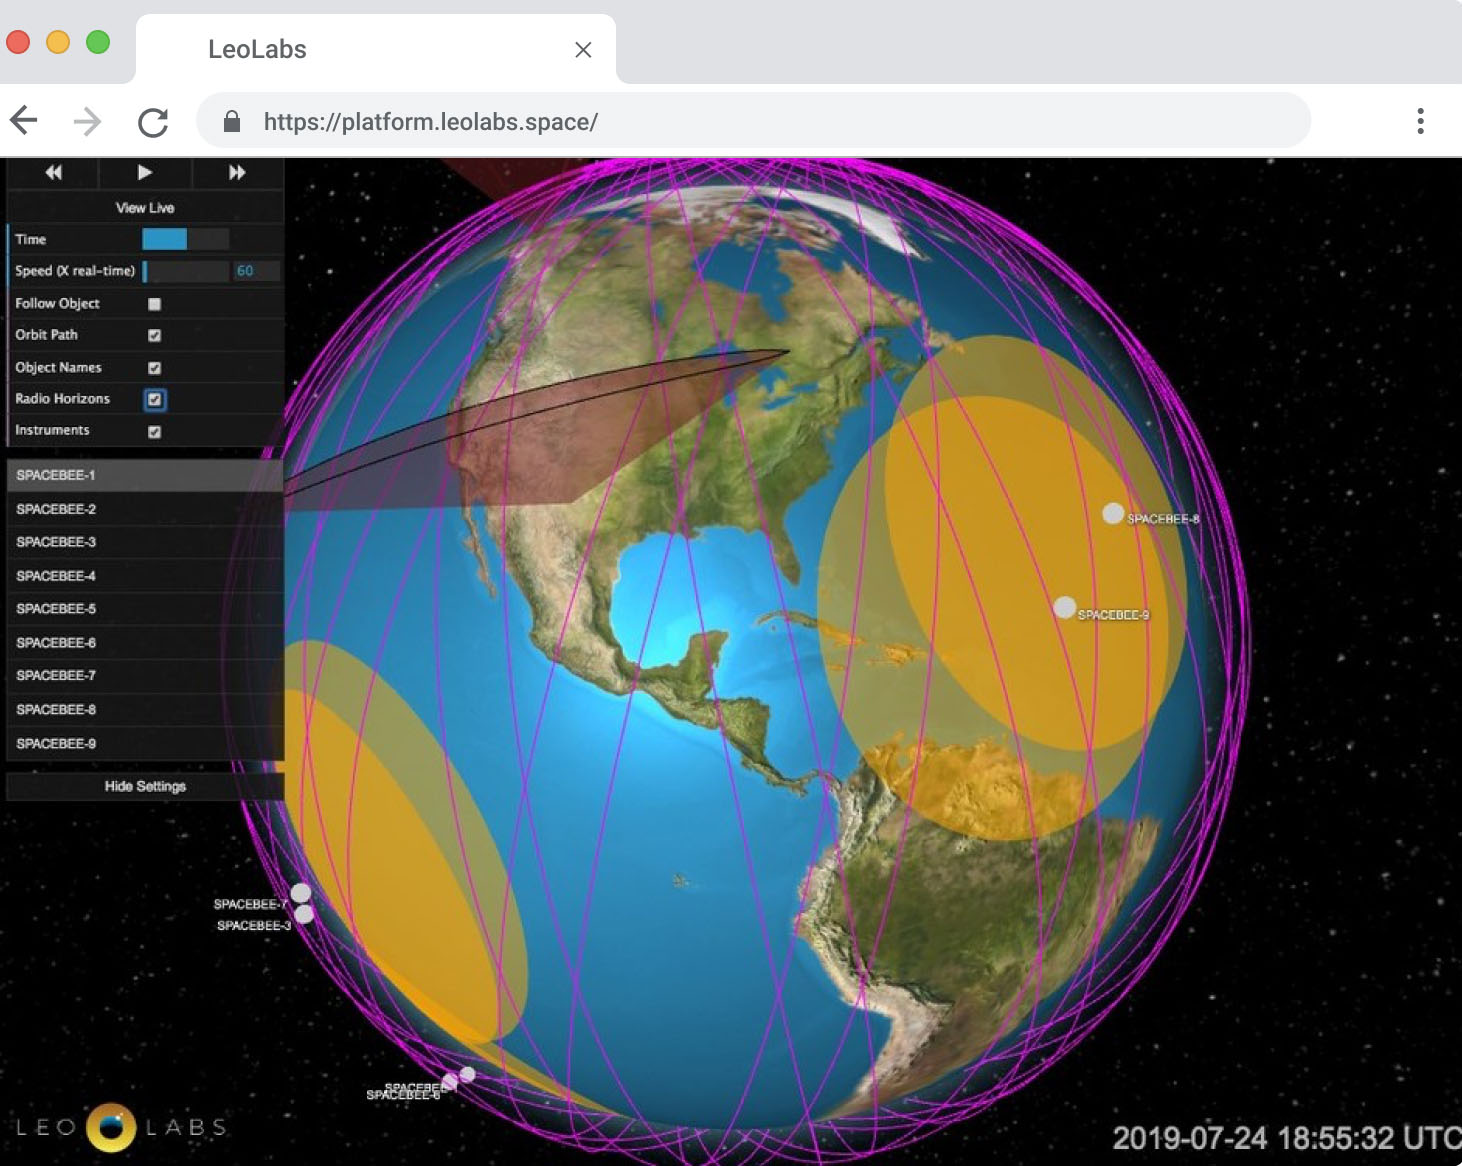1462x1166 pixels.
Task: Select SPACEBEE-1 in the object list
Action: click(145, 475)
